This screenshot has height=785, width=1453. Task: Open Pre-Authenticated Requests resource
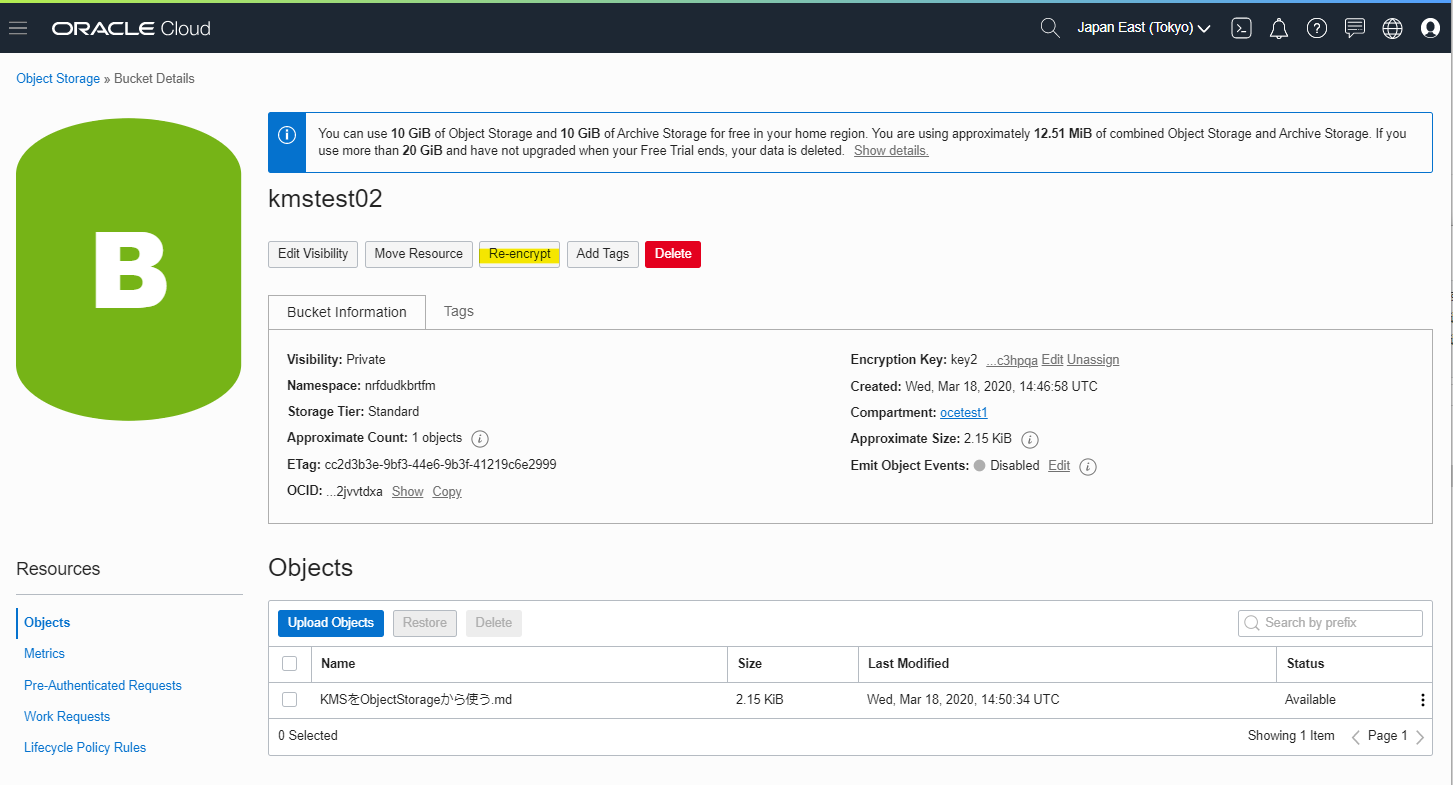pos(103,685)
